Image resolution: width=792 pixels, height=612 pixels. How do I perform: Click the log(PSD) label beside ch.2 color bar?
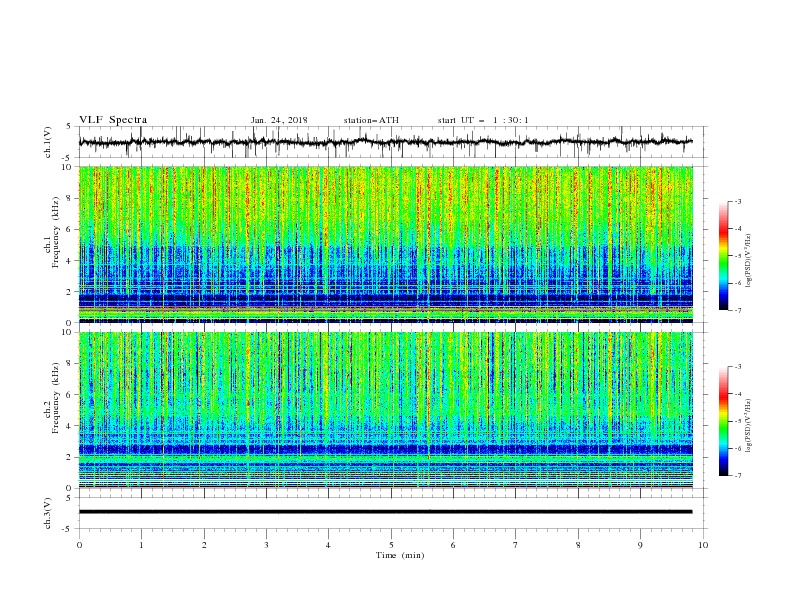(x=748, y=426)
